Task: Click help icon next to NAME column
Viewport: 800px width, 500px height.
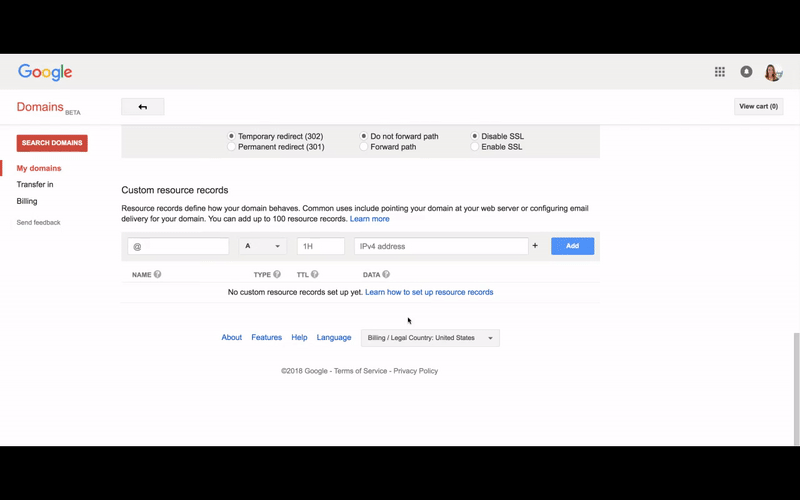Action: (158, 274)
